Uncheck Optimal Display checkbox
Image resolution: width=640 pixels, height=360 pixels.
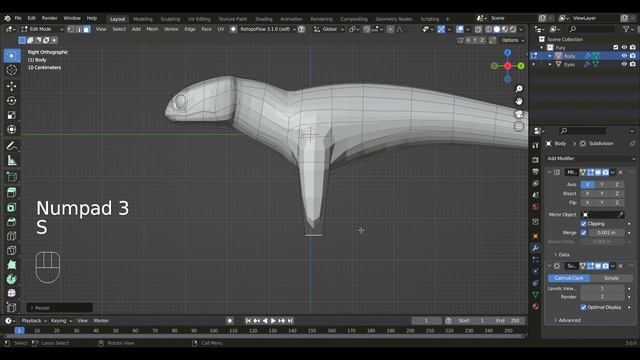tap(584, 307)
